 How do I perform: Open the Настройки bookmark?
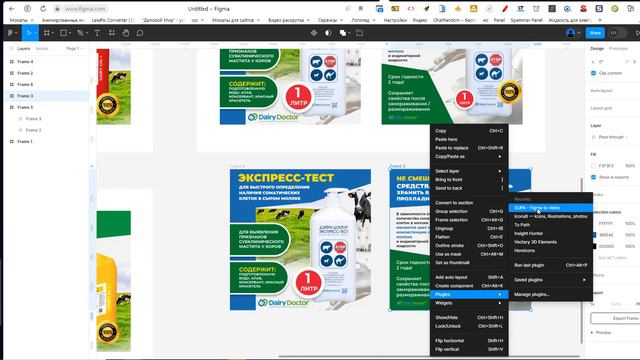[395, 20]
